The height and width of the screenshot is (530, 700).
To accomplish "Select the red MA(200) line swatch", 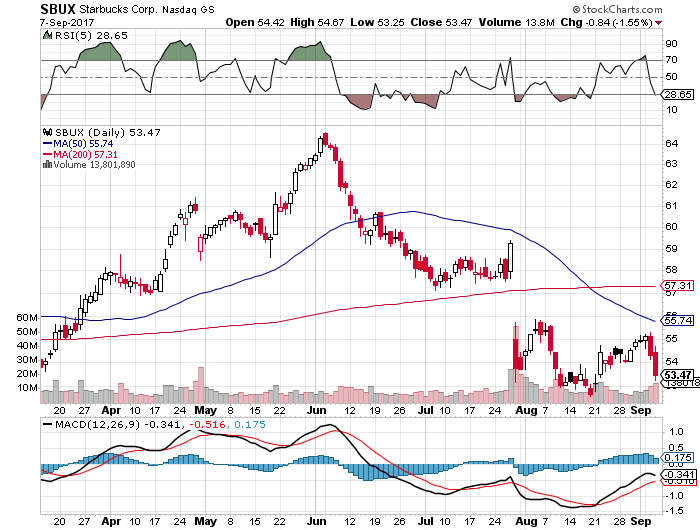I will [48, 154].
